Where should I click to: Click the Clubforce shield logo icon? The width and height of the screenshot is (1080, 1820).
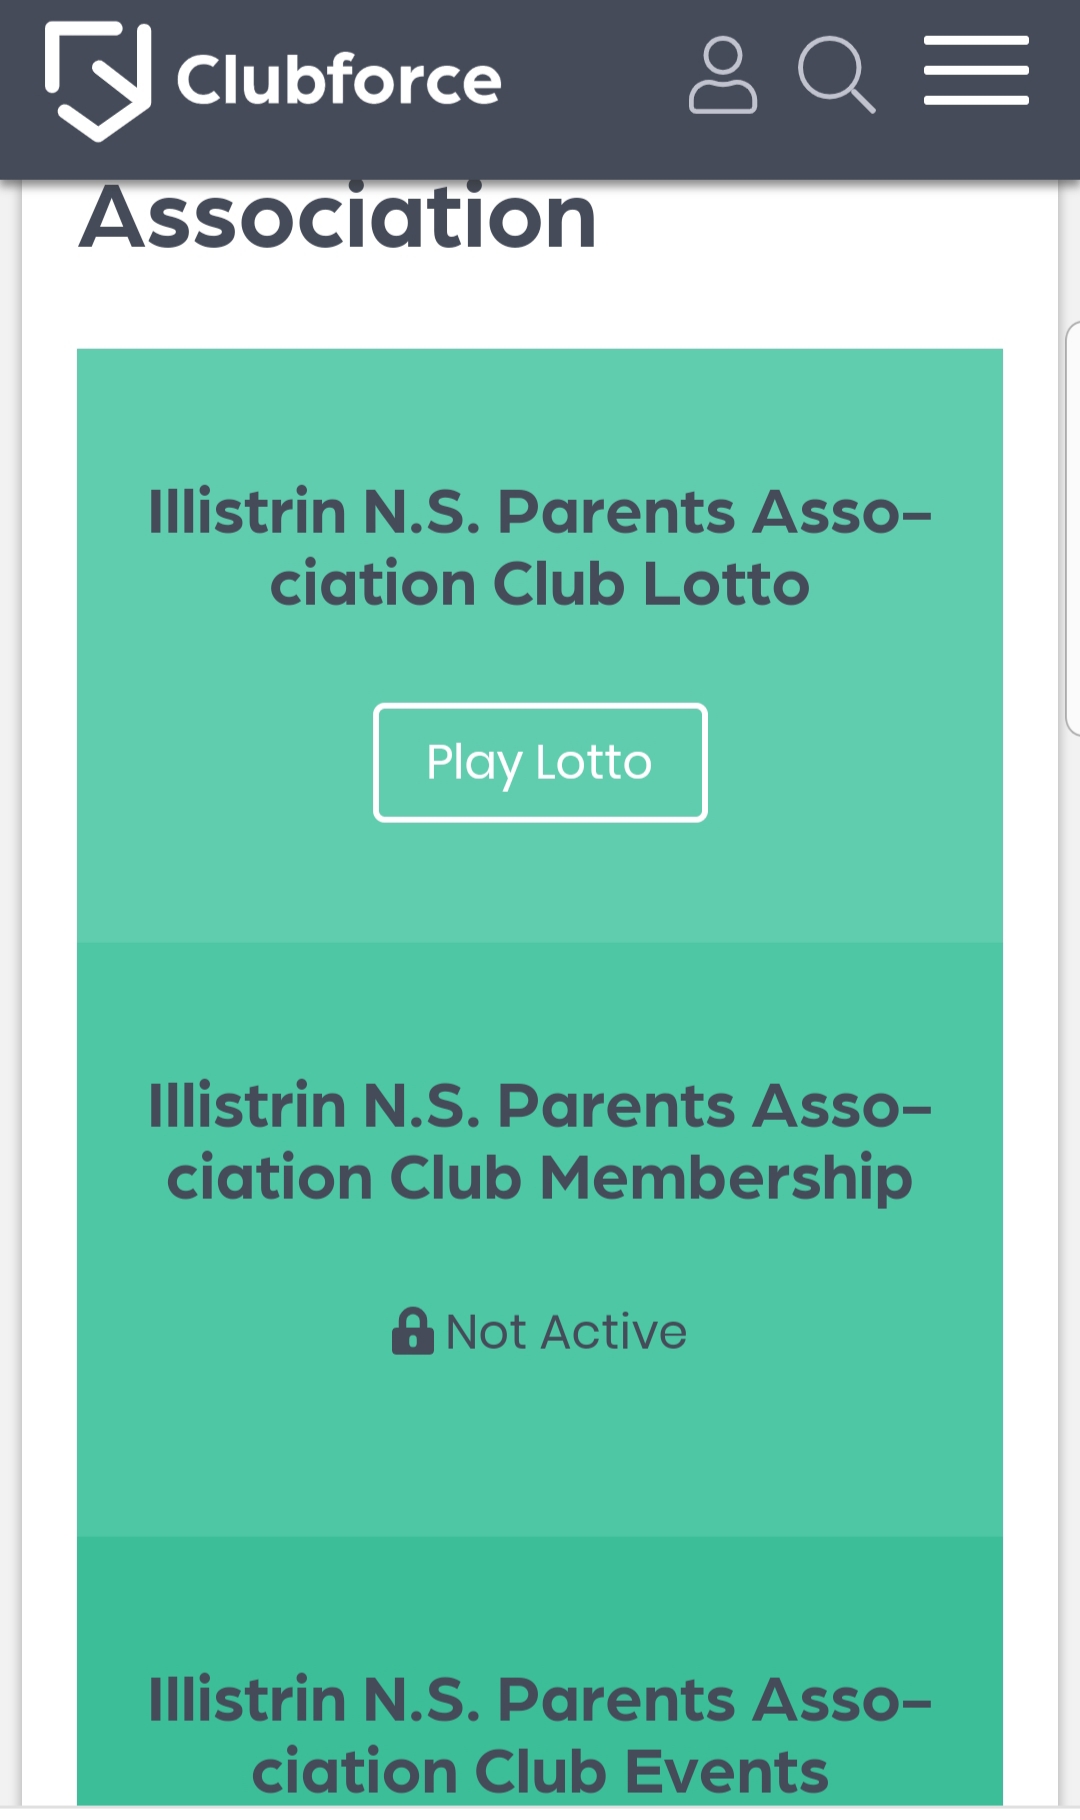[98, 80]
